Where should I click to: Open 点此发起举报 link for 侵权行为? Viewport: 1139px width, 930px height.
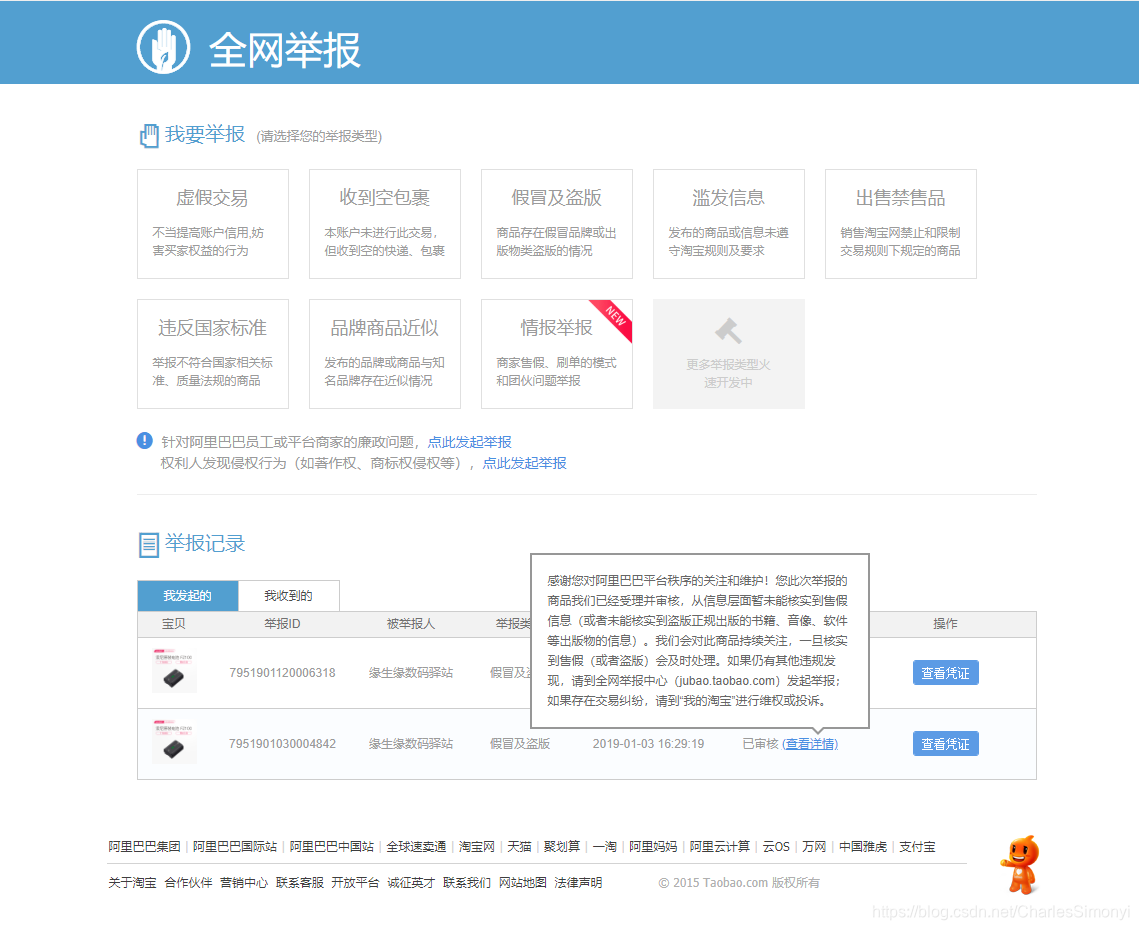pos(524,463)
